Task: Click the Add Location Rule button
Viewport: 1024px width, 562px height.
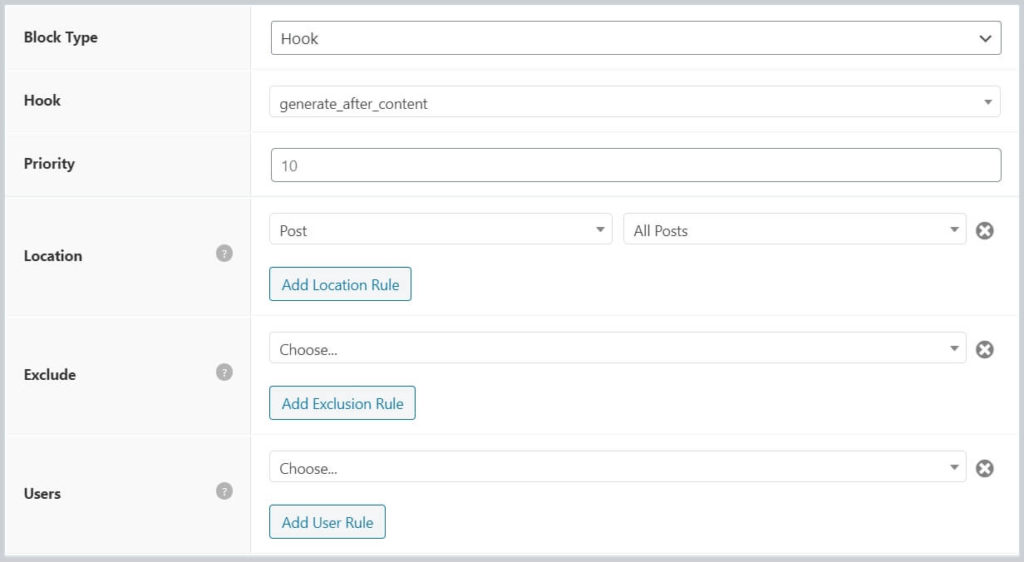Action: tap(340, 284)
